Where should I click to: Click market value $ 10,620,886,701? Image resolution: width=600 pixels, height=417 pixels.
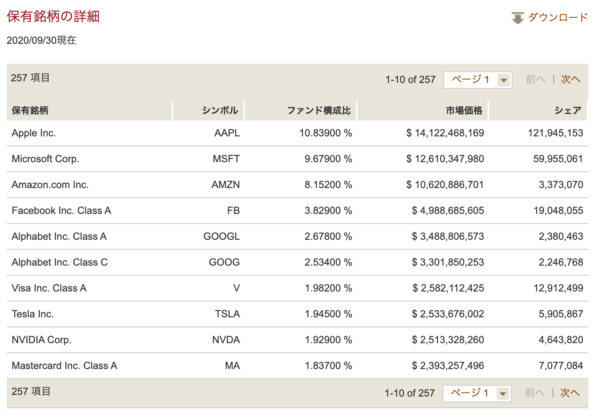(445, 185)
